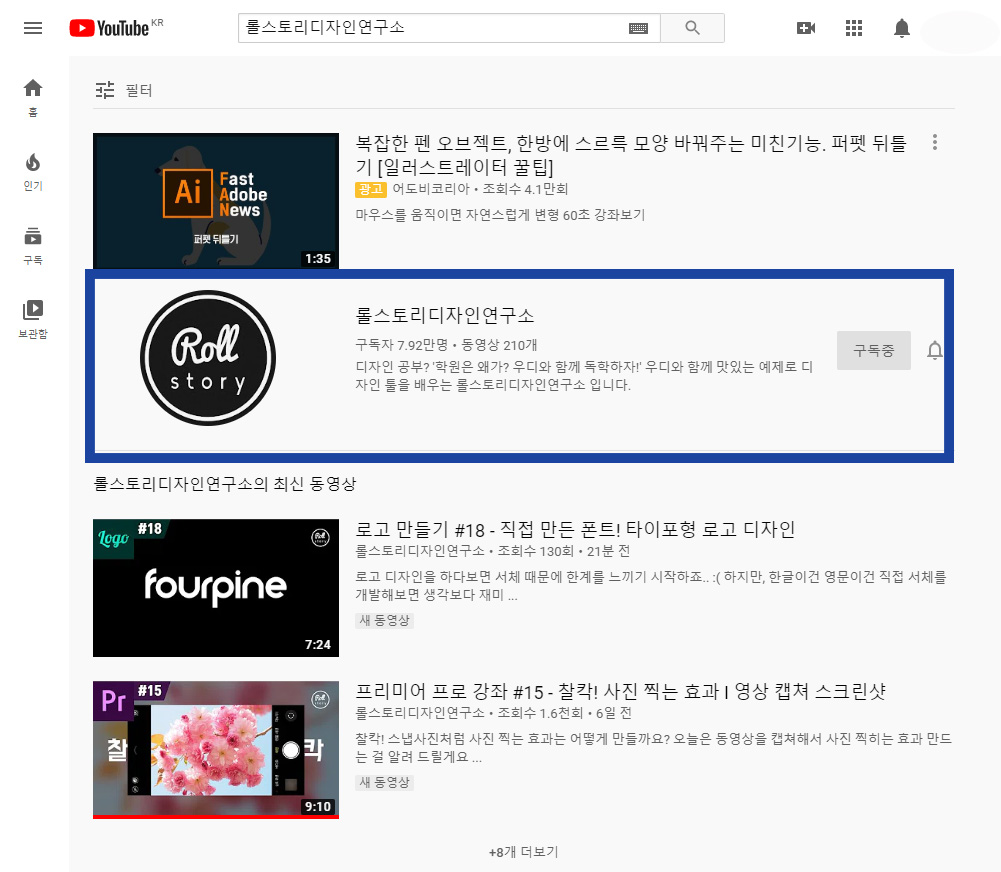Open video title 로고 만들기 #18
Image resolution: width=1001 pixels, height=872 pixels.
(x=575, y=529)
